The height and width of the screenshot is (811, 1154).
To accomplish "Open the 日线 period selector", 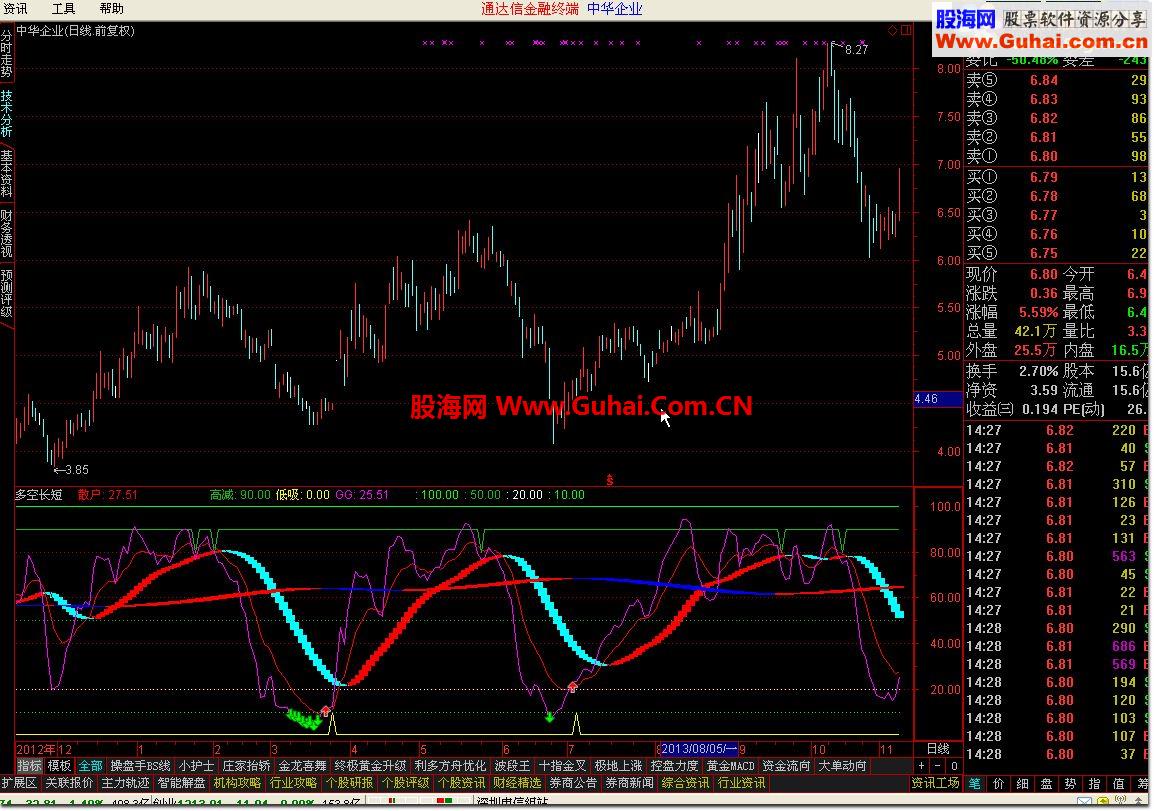I will click(938, 749).
